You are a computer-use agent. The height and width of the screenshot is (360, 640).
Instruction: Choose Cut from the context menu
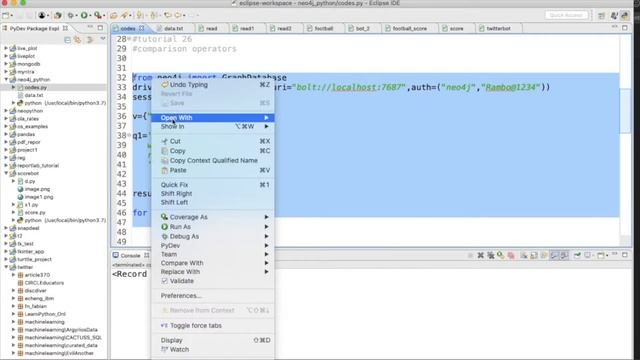click(213, 141)
